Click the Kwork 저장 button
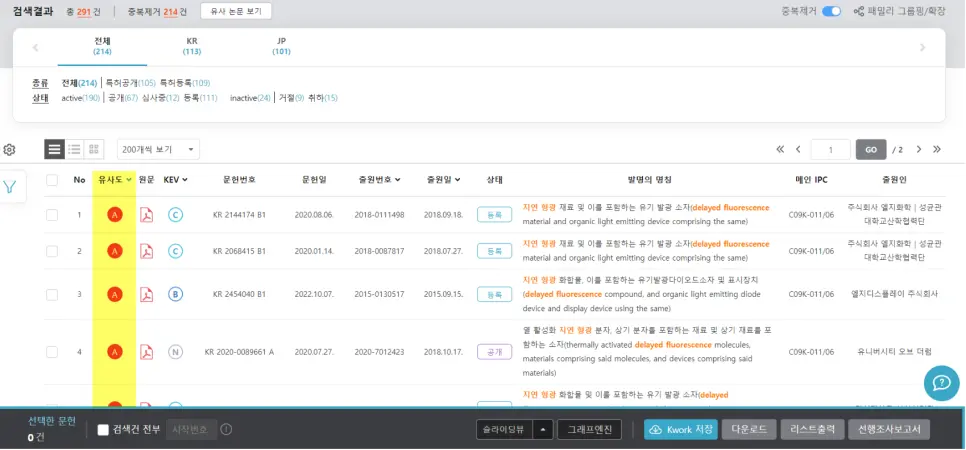Viewport: 966px width, 450px height. pyautogui.click(x=680, y=429)
